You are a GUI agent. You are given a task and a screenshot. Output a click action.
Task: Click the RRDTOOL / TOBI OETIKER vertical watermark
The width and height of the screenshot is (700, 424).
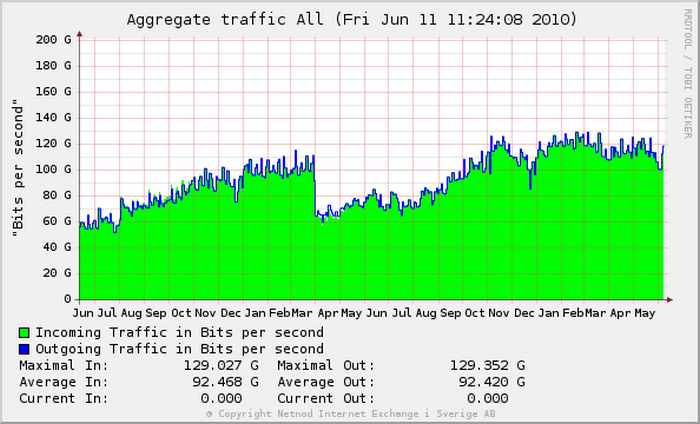(x=688, y=74)
